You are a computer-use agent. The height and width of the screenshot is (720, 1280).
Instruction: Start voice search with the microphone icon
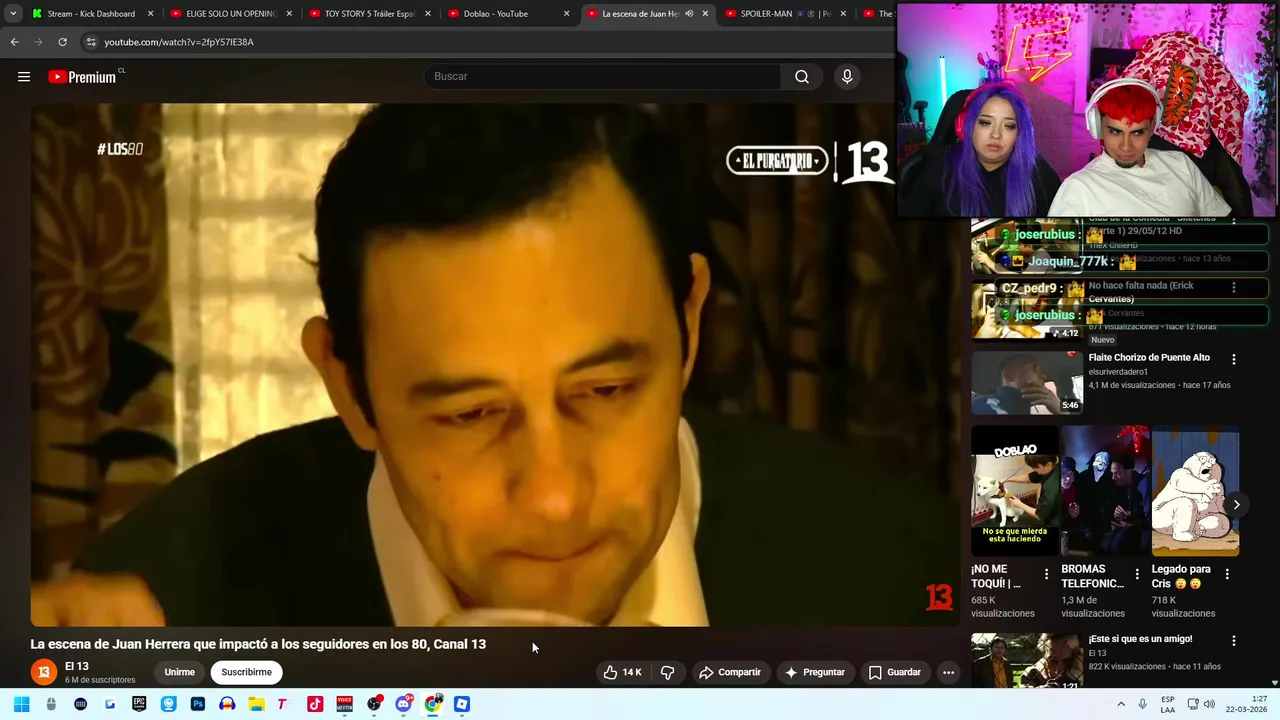tap(847, 77)
